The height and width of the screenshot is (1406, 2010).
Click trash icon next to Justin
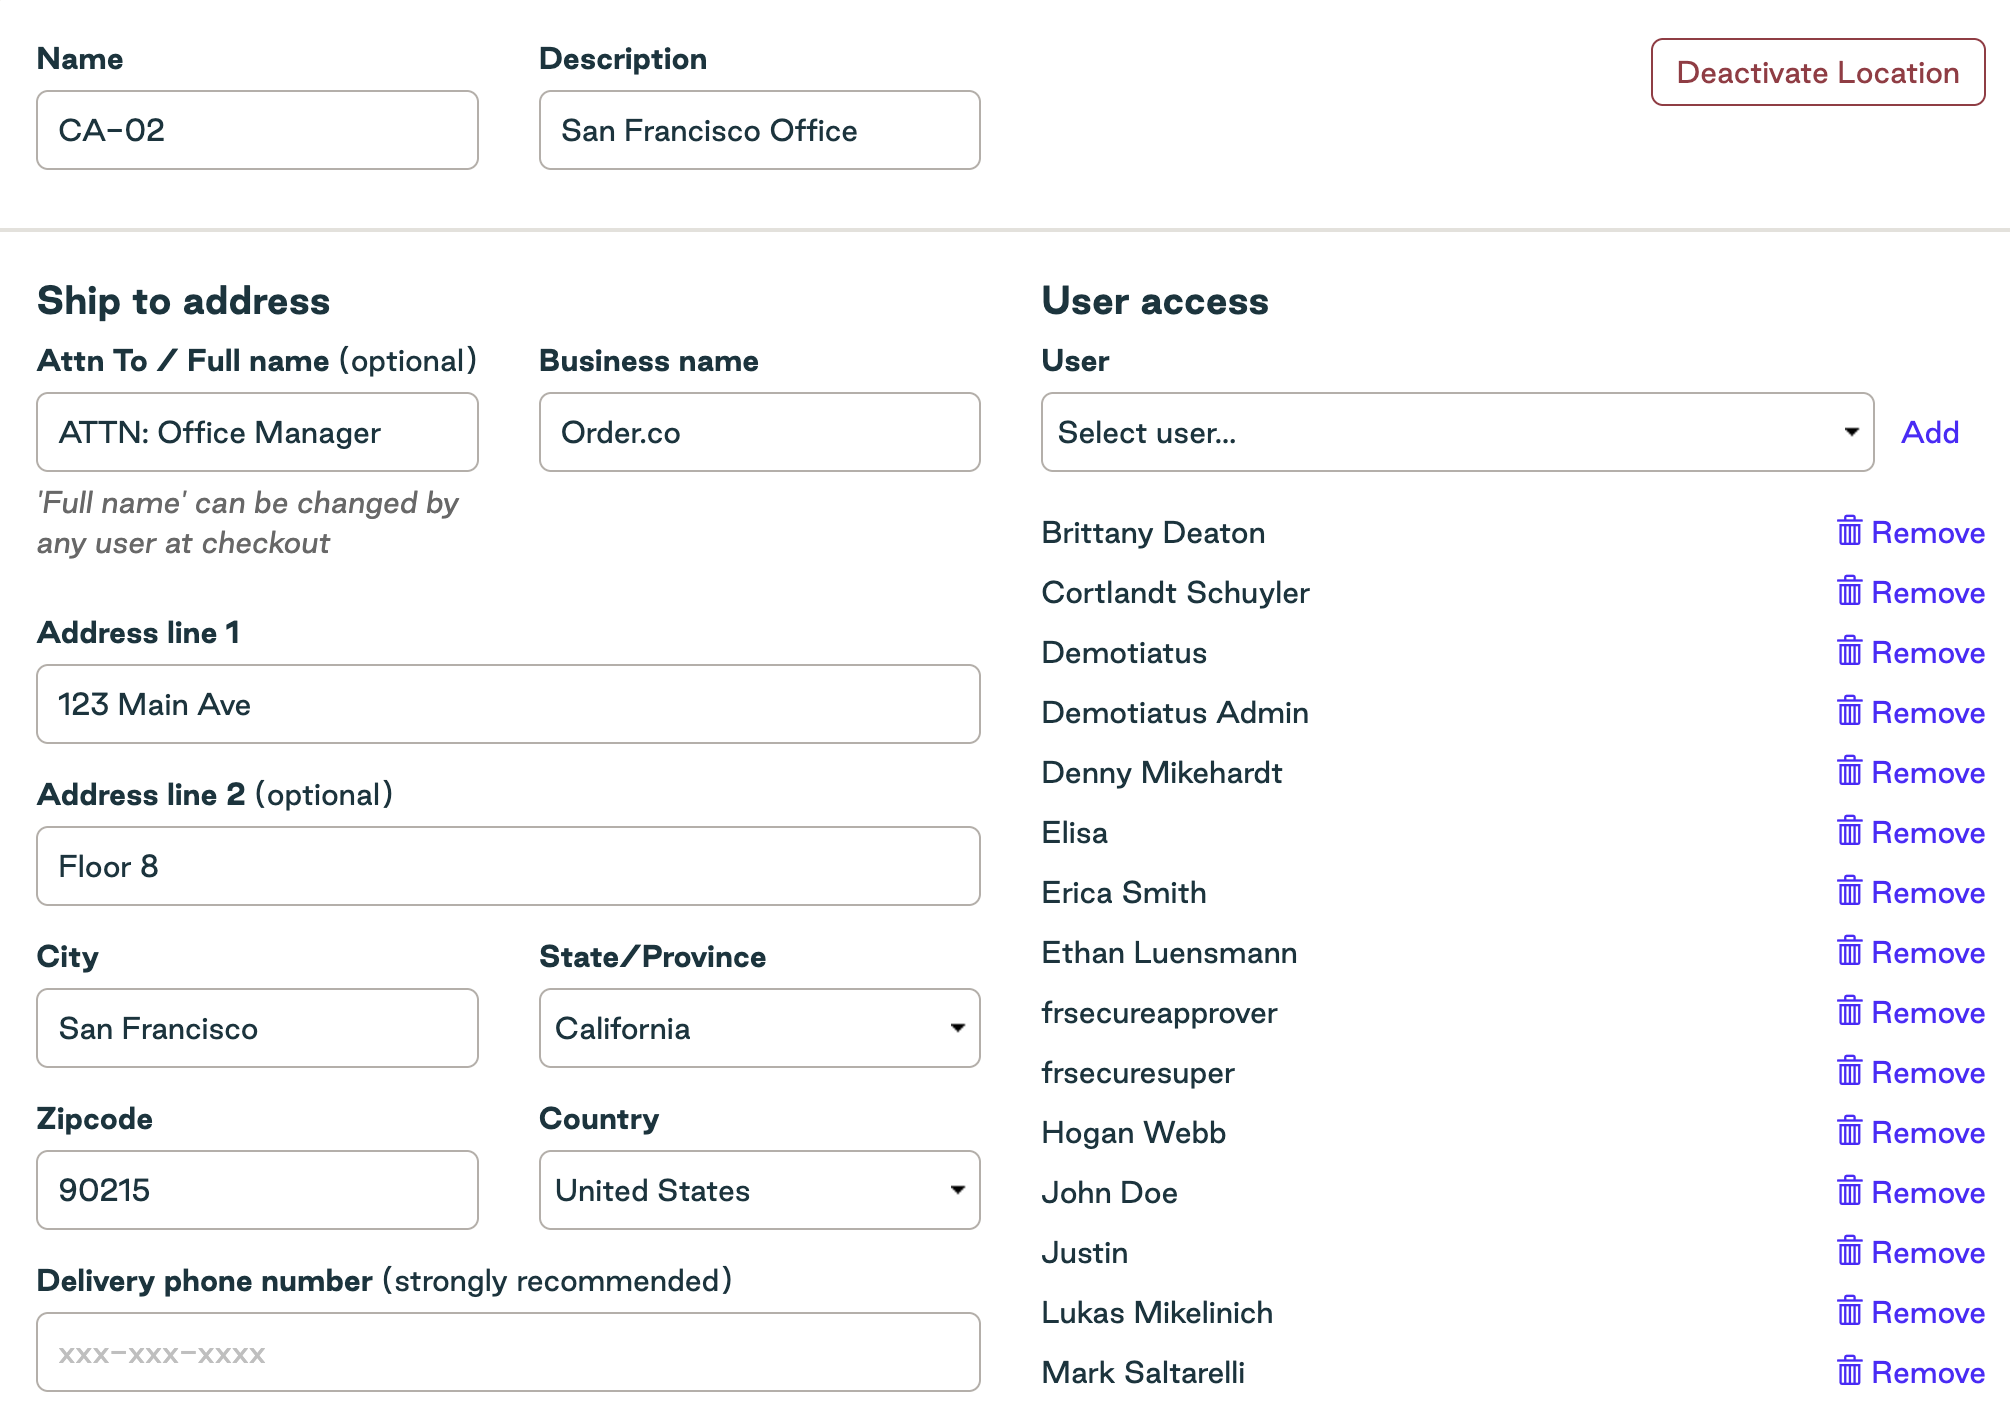pyautogui.click(x=1849, y=1251)
